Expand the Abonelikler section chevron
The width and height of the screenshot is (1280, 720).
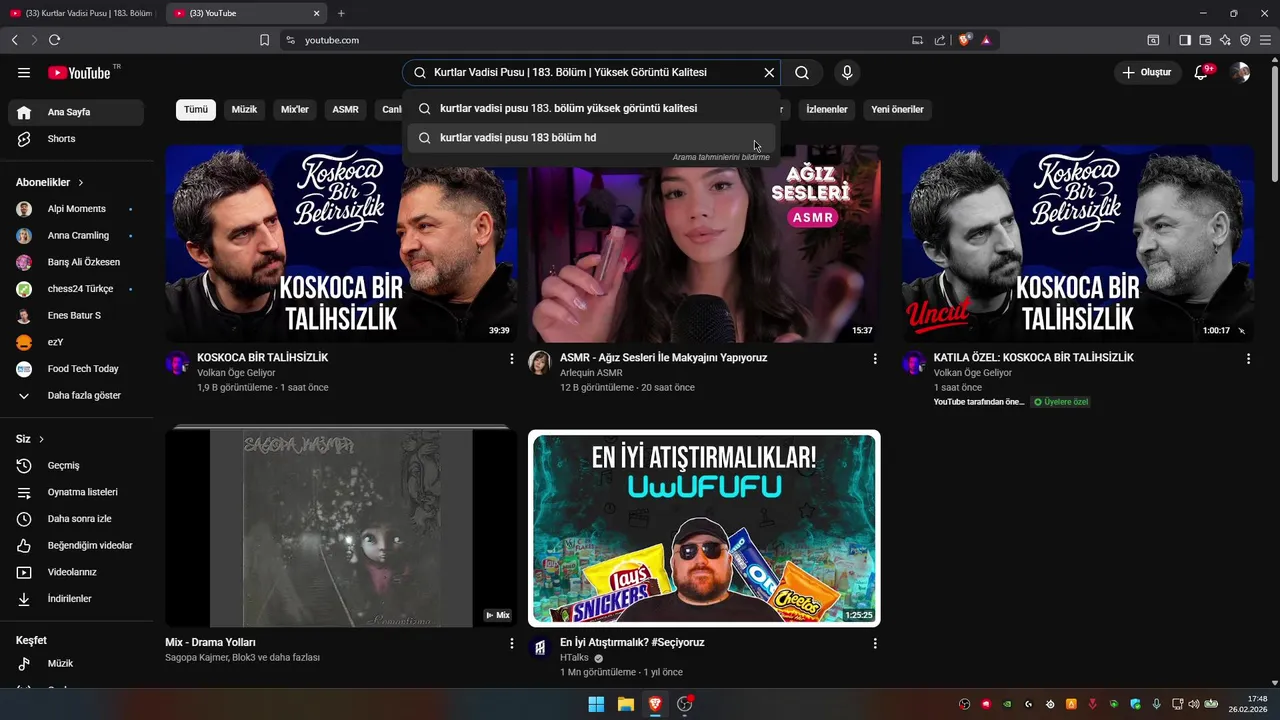[81, 183]
